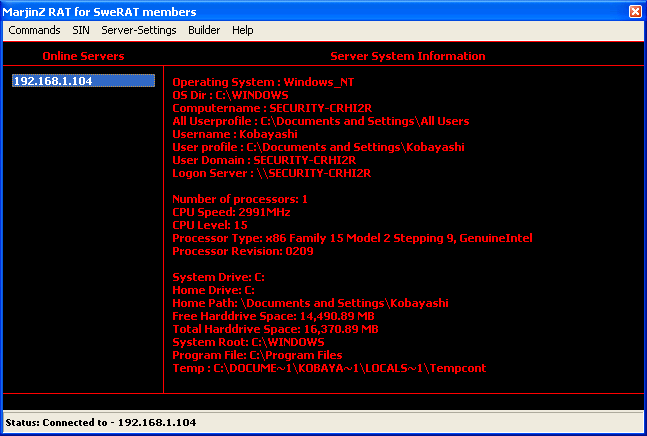The image size is (647, 436).
Task: Click the Connected status bar text
Action: 100,423
